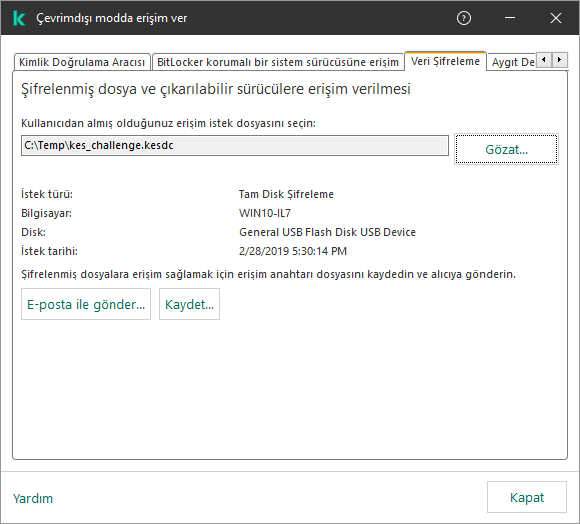Switch to Kimlik Doğrulama Aracısı tab
The image size is (580, 524).
click(x=82, y=62)
